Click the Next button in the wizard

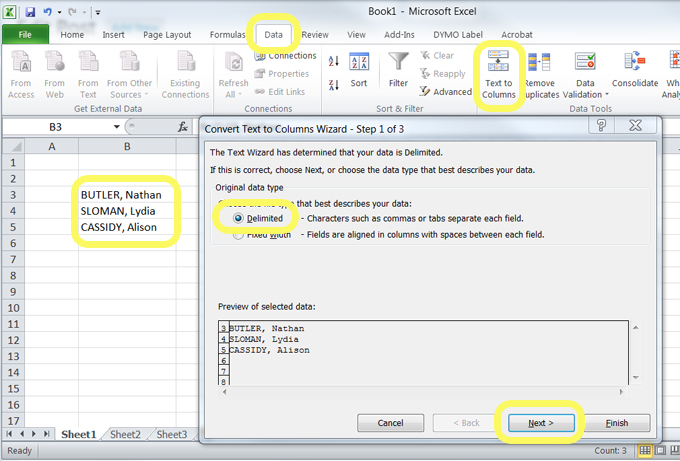coord(540,423)
